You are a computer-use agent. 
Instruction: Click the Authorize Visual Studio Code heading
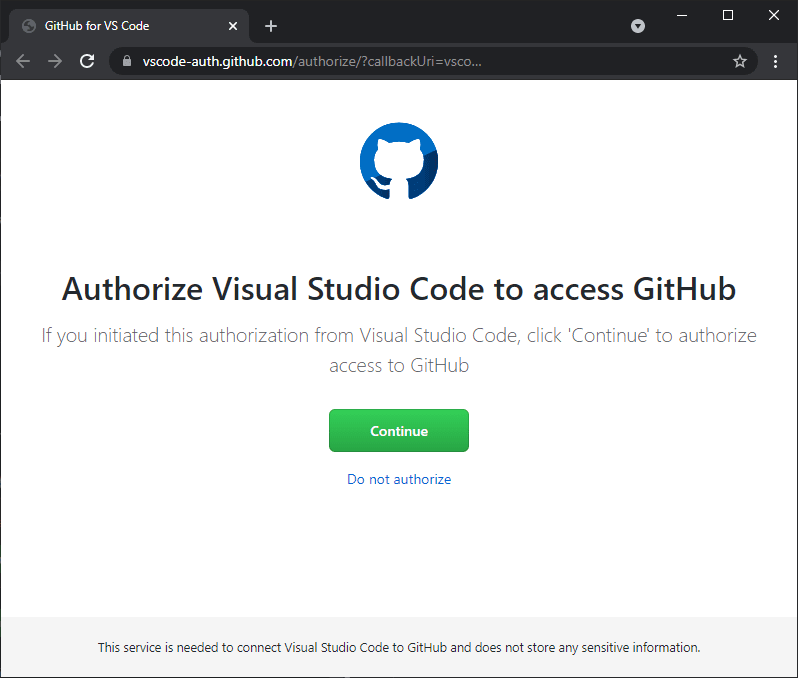coord(398,289)
